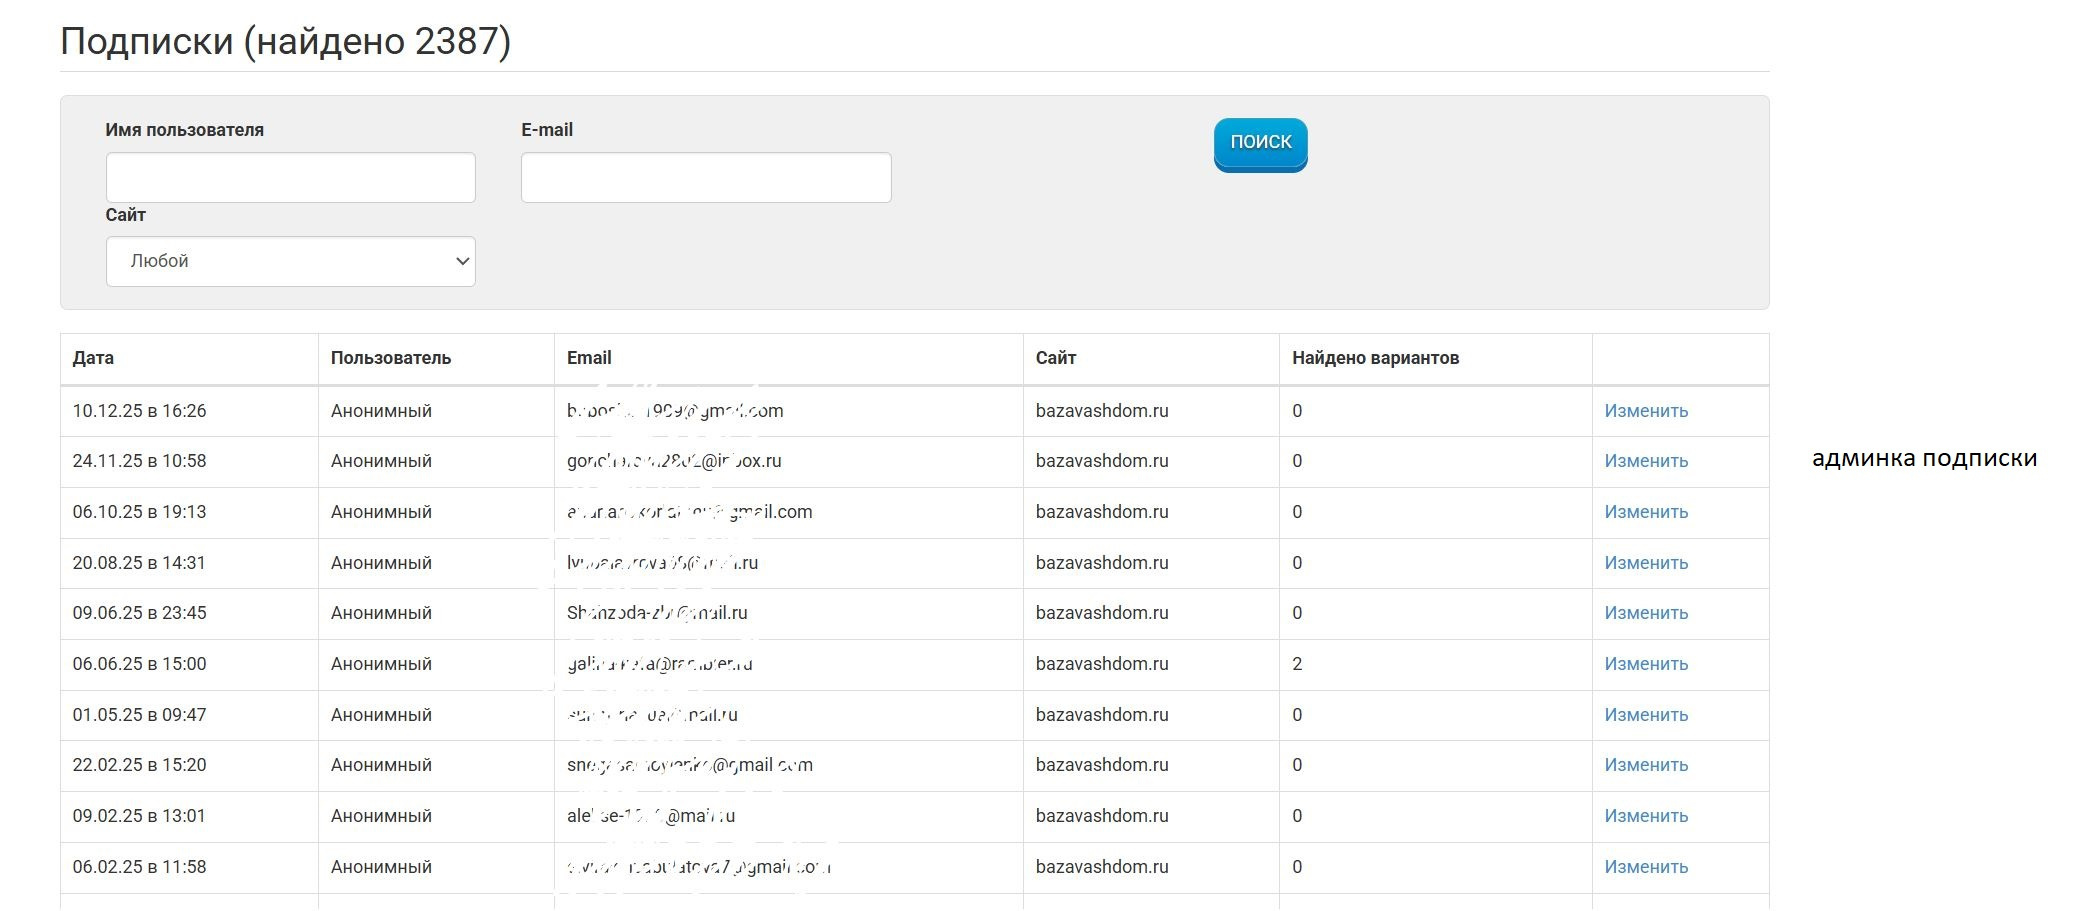Click Изменить for 06.06.25 в 15:00 row
Image resolution: width=2088 pixels, height=911 pixels.
(1646, 664)
